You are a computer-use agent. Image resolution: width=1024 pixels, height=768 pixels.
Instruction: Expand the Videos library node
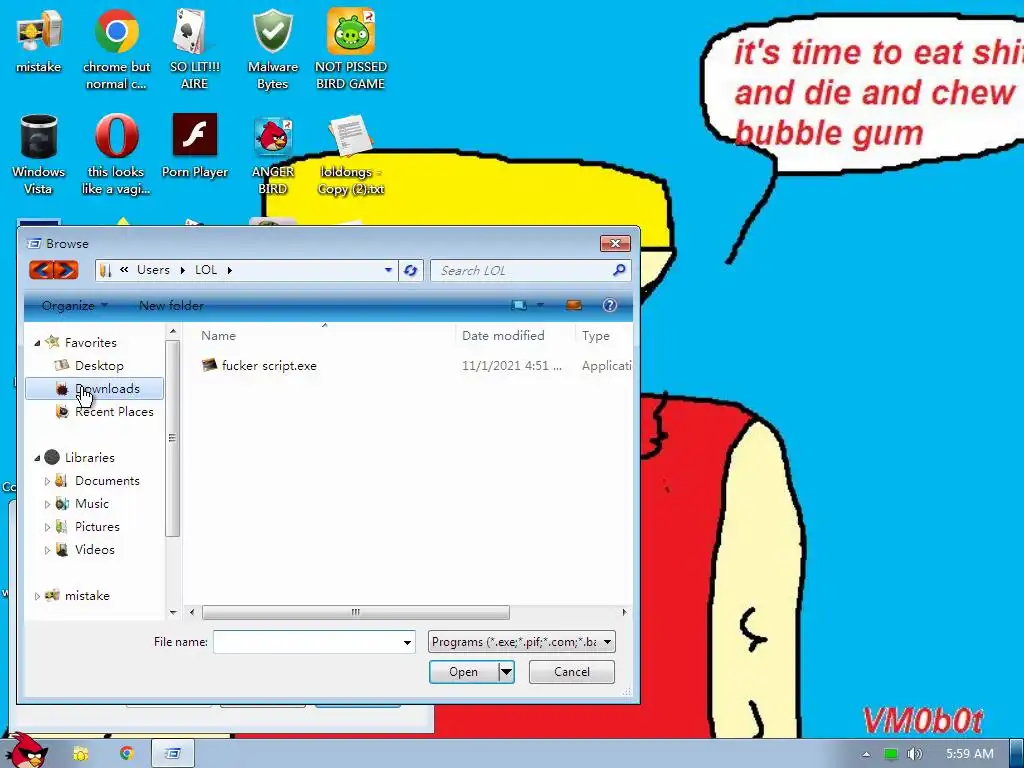tap(47, 550)
